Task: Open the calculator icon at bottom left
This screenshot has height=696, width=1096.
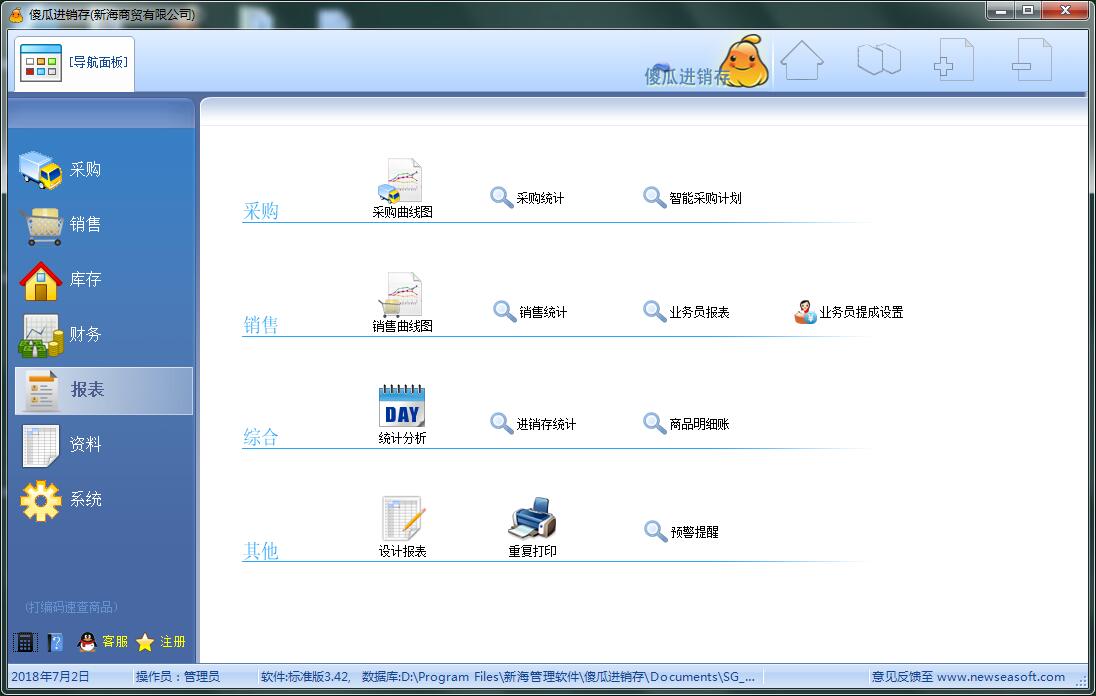Action: tap(25, 642)
